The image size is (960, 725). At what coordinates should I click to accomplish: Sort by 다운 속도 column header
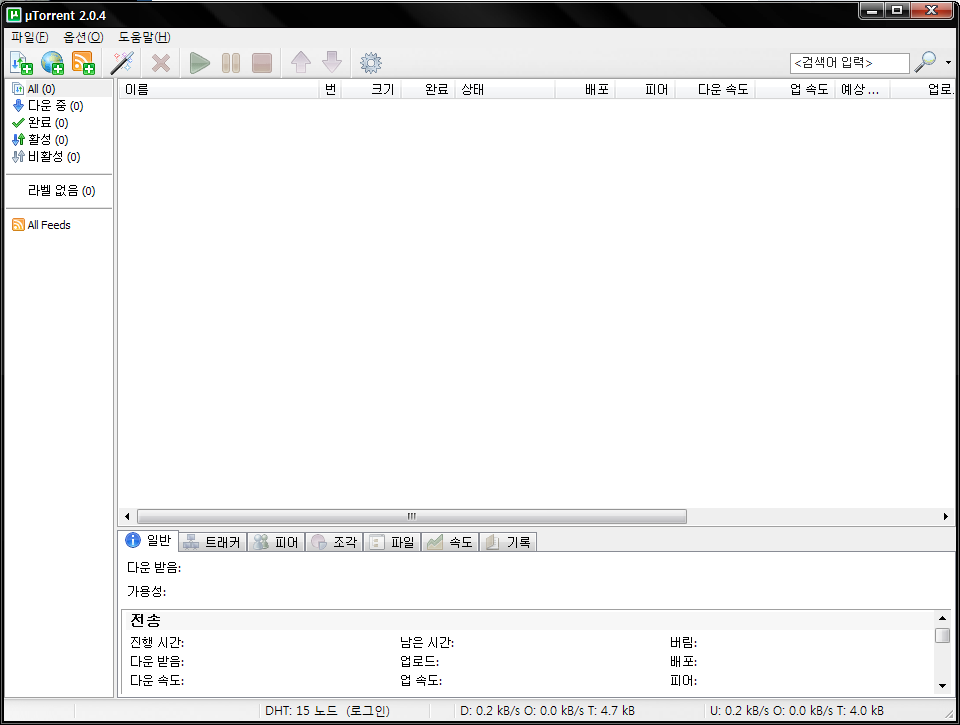[x=716, y=89]
